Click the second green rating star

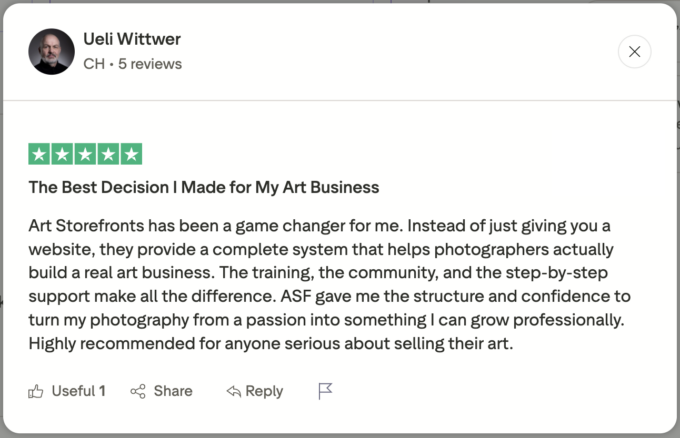pos(62,154)
